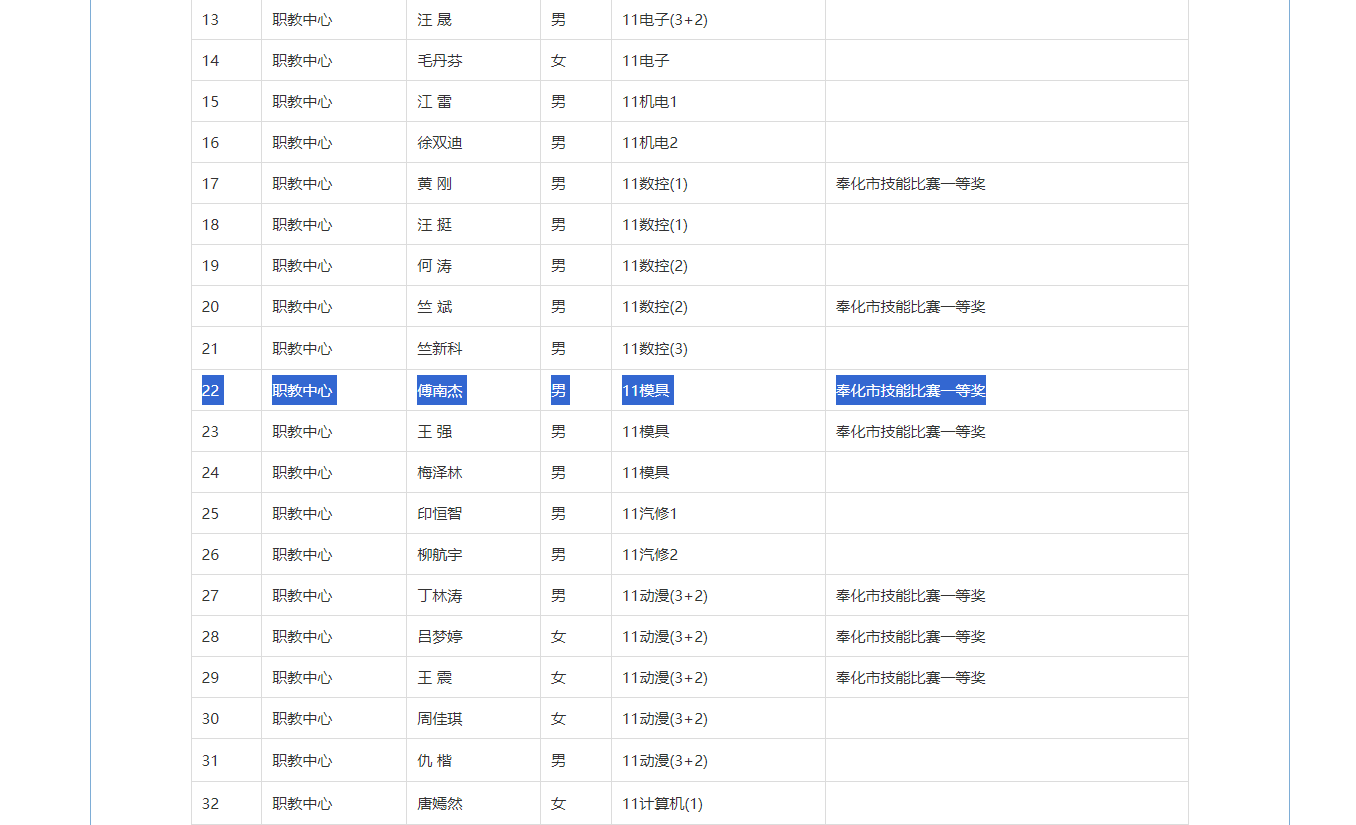
Task: Select the highlighted name 傅南杰
Action: pyautogui.click(x=441, y=390)
